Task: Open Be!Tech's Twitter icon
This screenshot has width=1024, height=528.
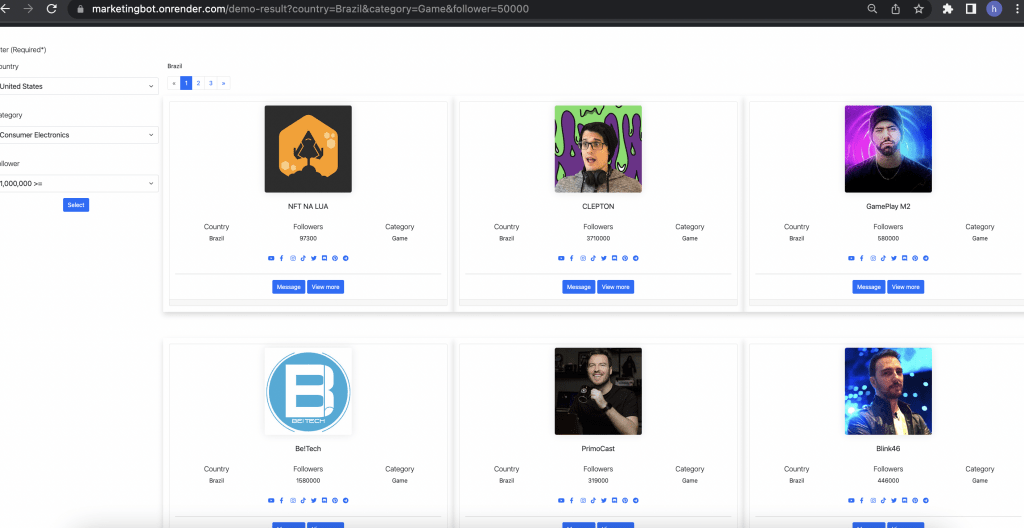Action: coord(313,501)
